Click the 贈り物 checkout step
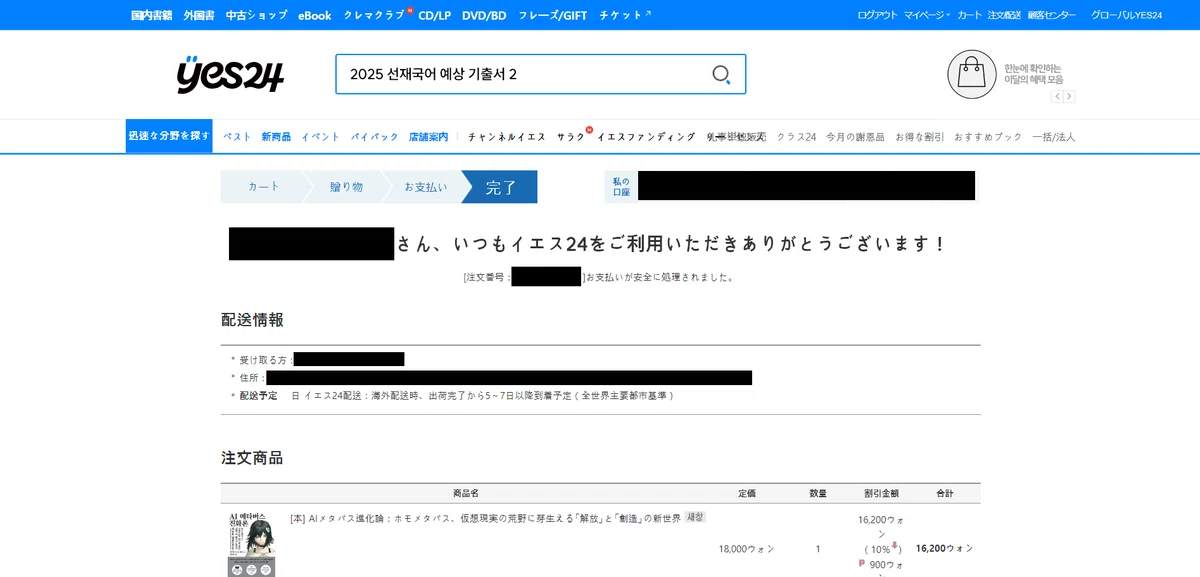This screenshot has width=1200, height=577. 346,187
